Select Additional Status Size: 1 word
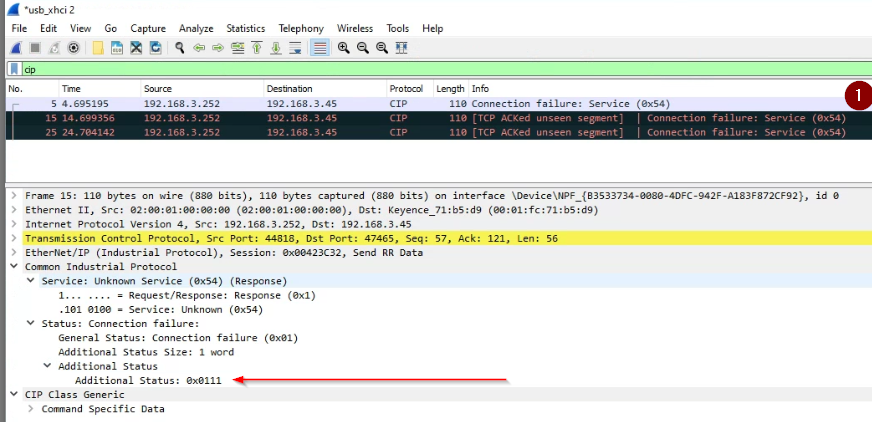872x422 pixels. (x=146, y=352)
